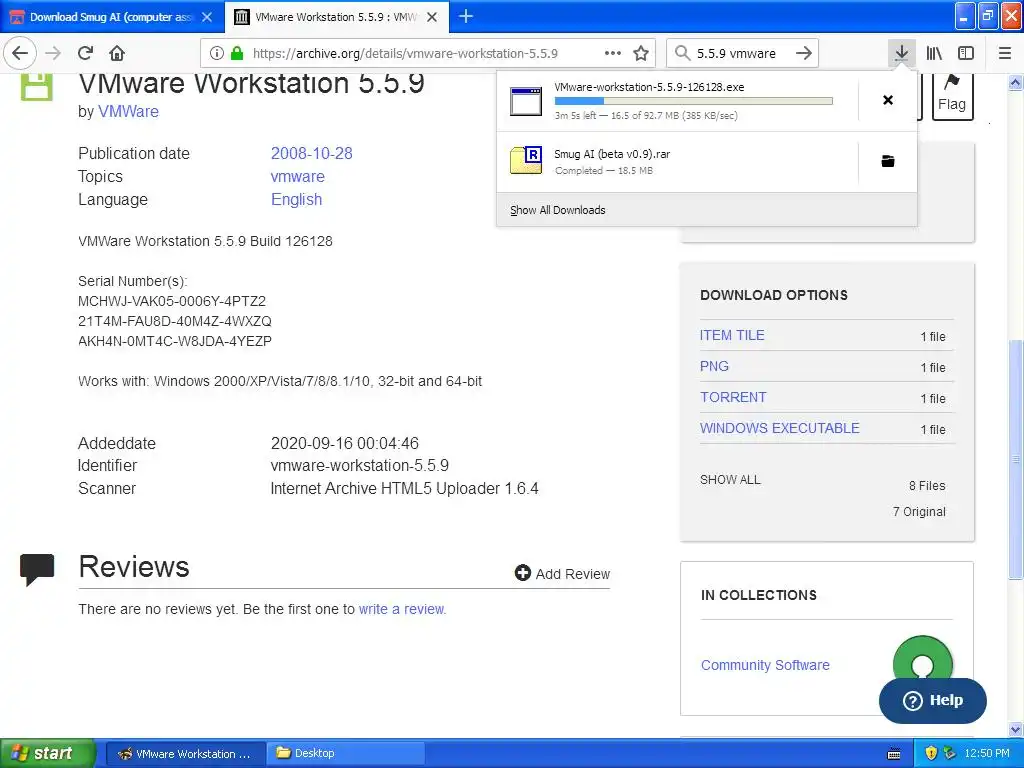Toggle the downloads panel arrow
This screenshot has width=1024, height=768.
[x=901, y=53]
